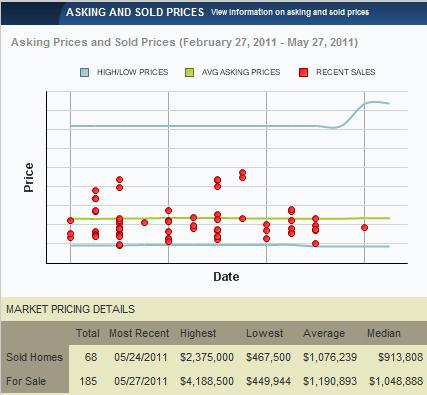Viewport: 427px width, 395px height.
Task: Click median asking price $1,048,888
Action: tap(396, 381)
